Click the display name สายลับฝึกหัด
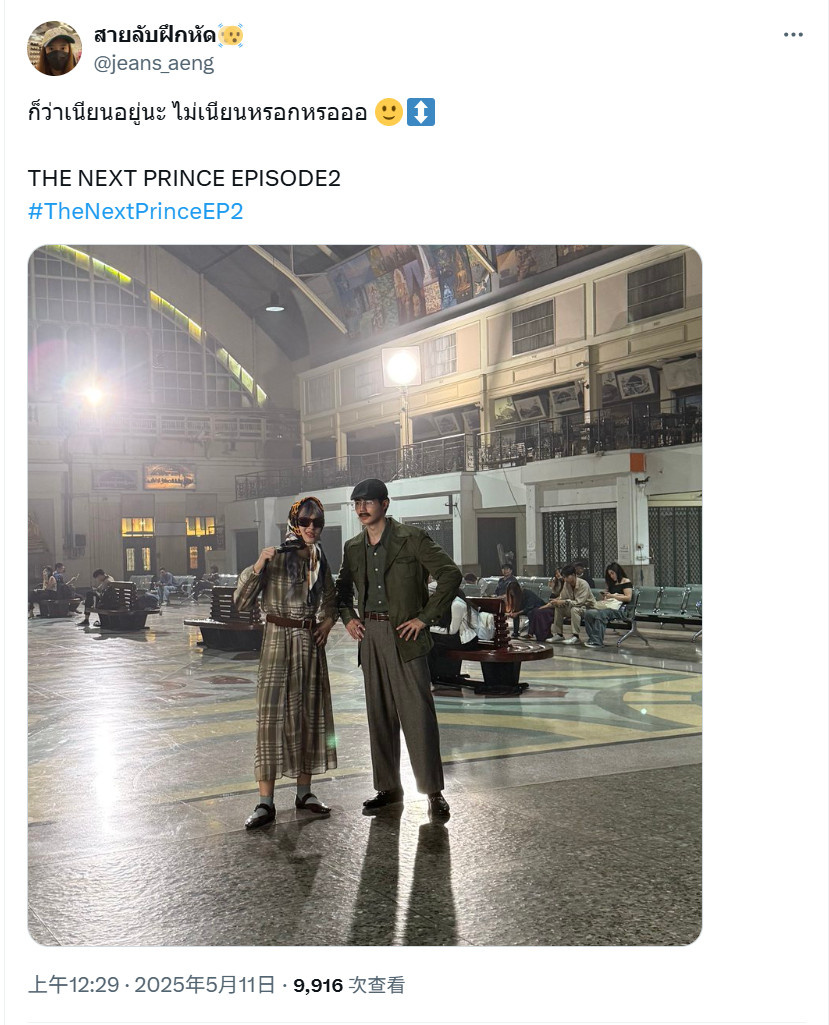This screenshot has height=1025, width=829. (x=154, y=35)
